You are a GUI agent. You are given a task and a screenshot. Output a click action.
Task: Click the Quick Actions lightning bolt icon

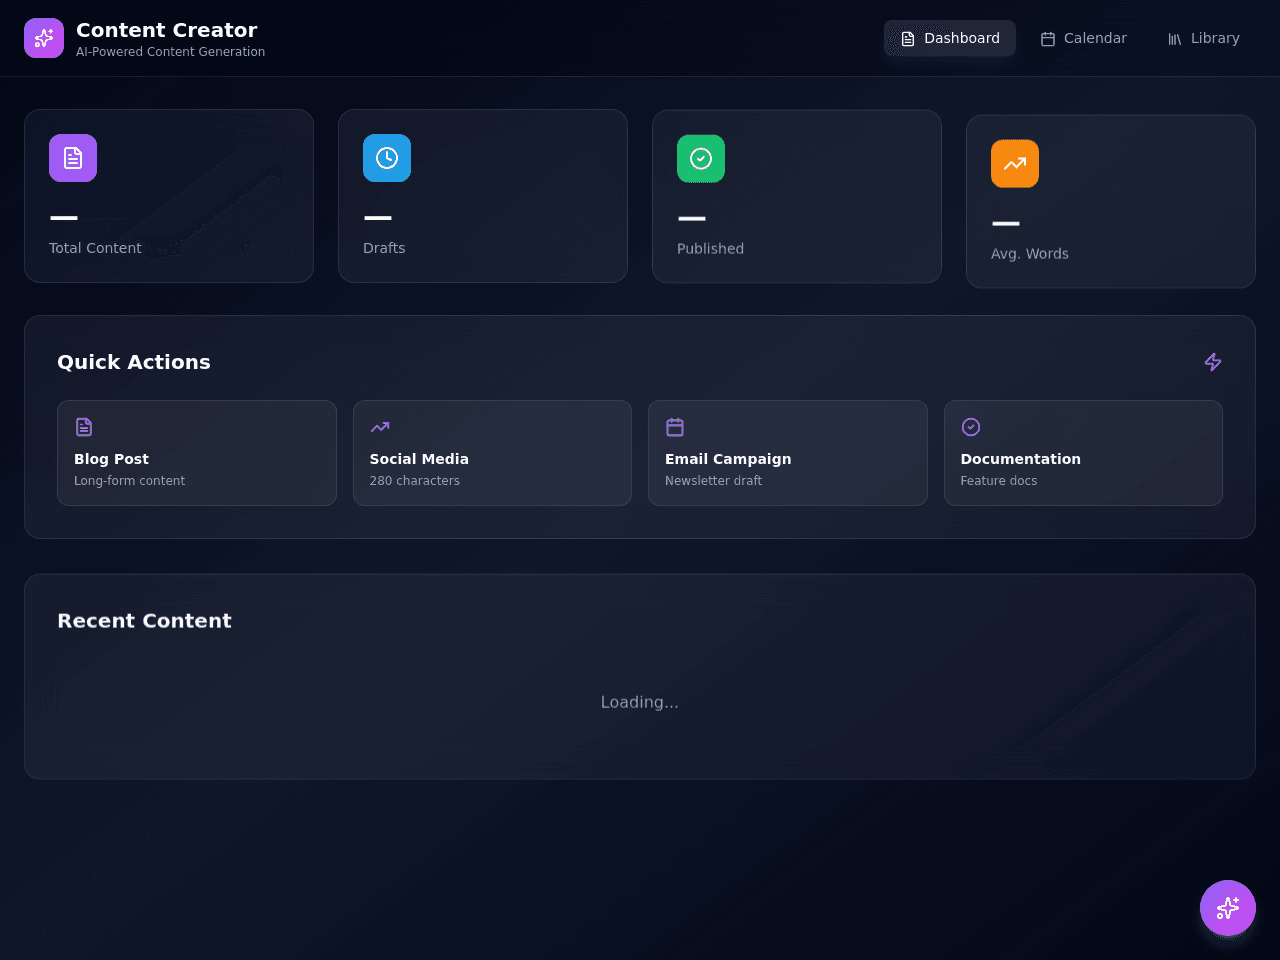tap(1213, 362)
